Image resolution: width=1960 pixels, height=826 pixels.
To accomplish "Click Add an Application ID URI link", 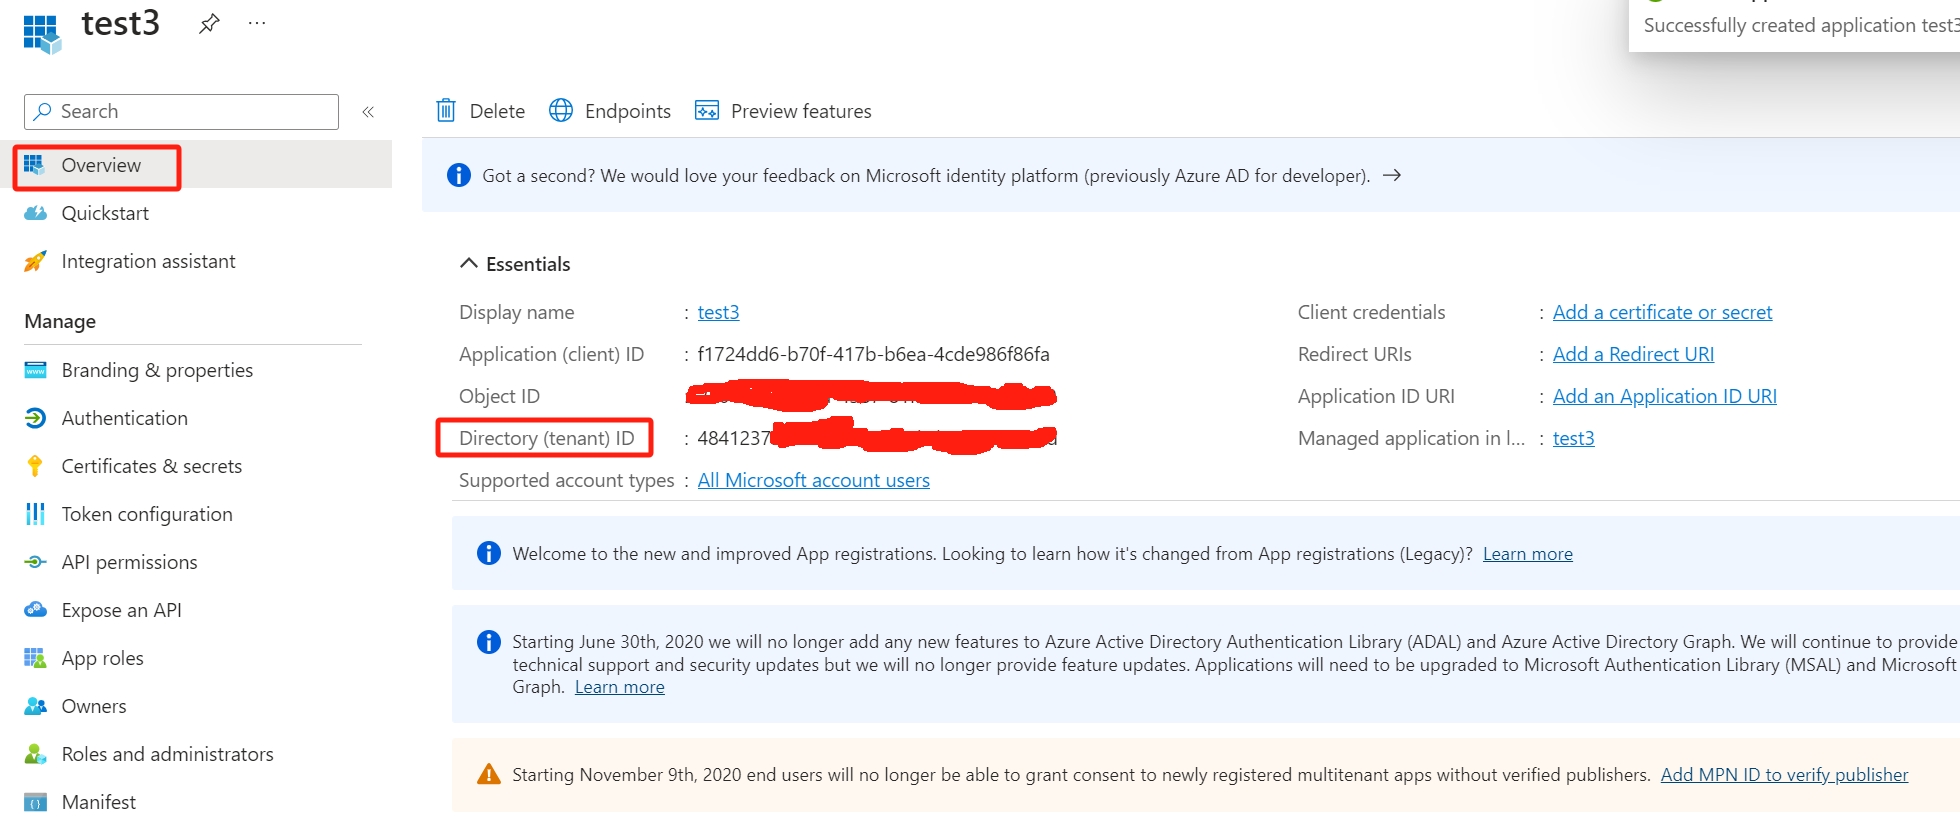I will tap(1664, 396).
